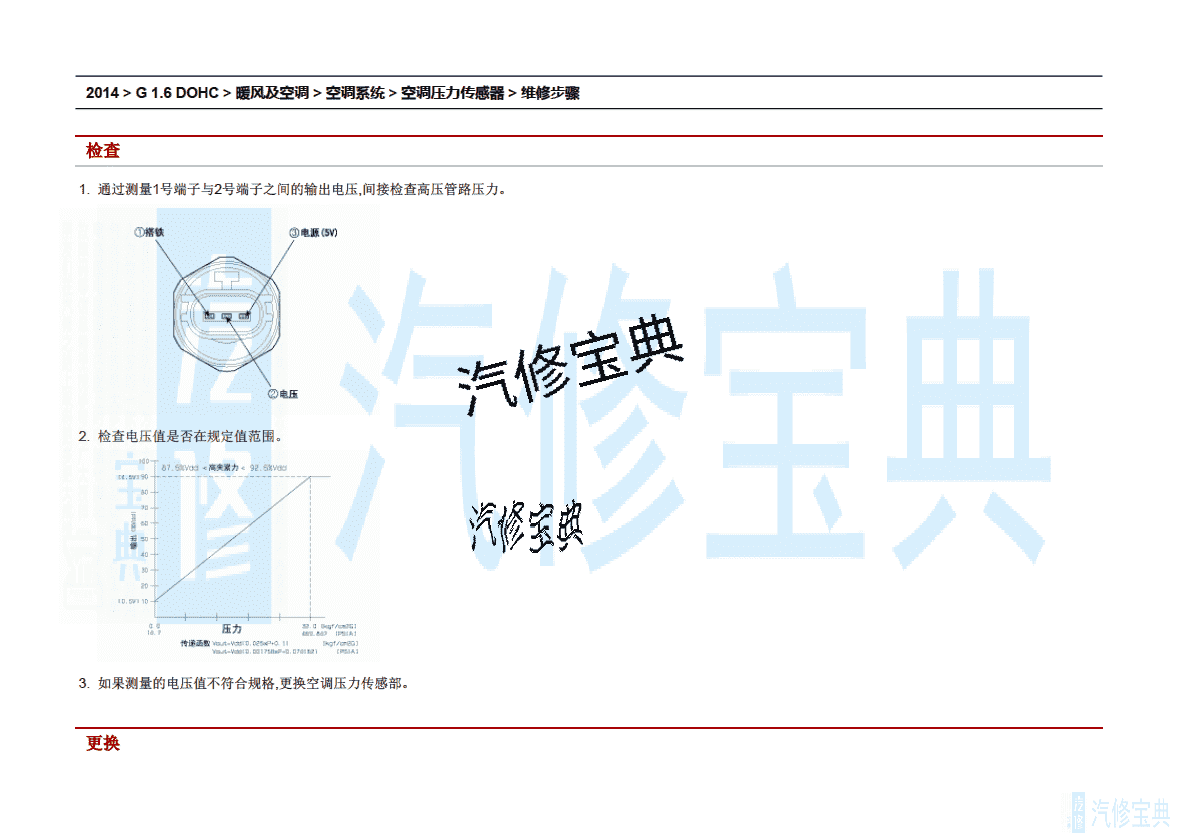The width and height of the screenshot is (1178, 833).
Task: Click the '①搭铁' connector label
Action: pos(150,232)
